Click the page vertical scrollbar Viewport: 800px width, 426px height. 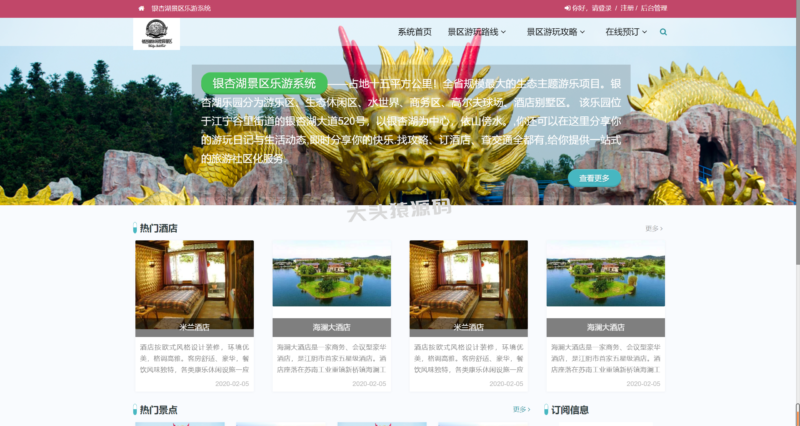point(797,213)
